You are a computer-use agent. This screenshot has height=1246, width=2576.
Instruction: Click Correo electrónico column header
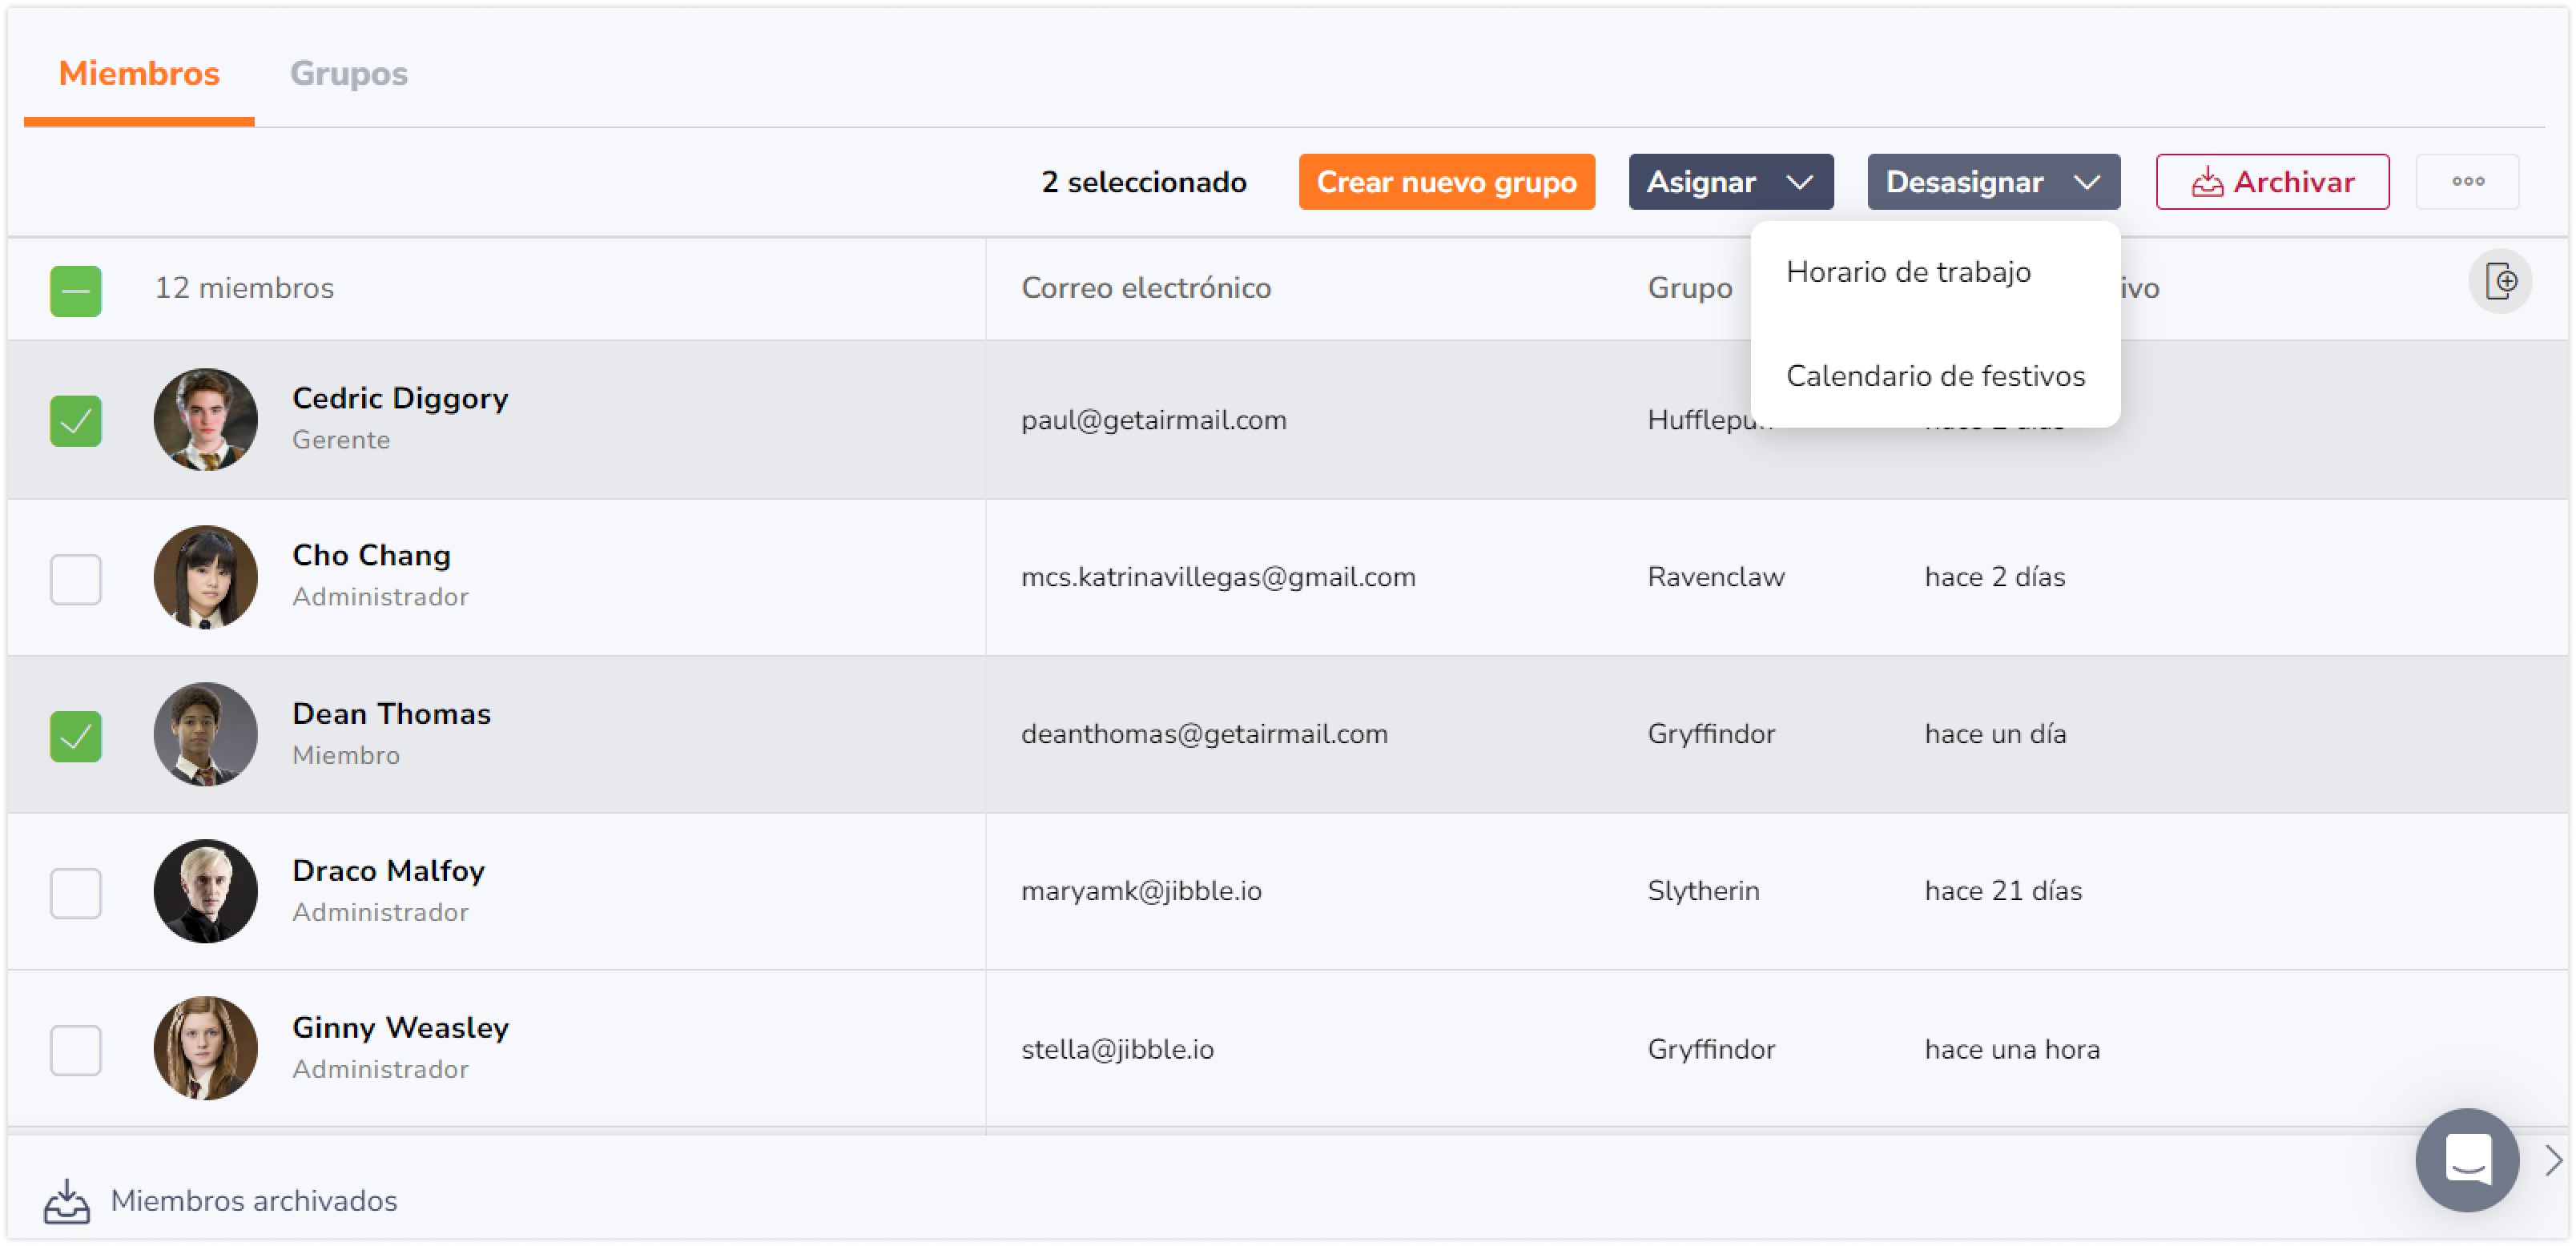coord(1146,288)
